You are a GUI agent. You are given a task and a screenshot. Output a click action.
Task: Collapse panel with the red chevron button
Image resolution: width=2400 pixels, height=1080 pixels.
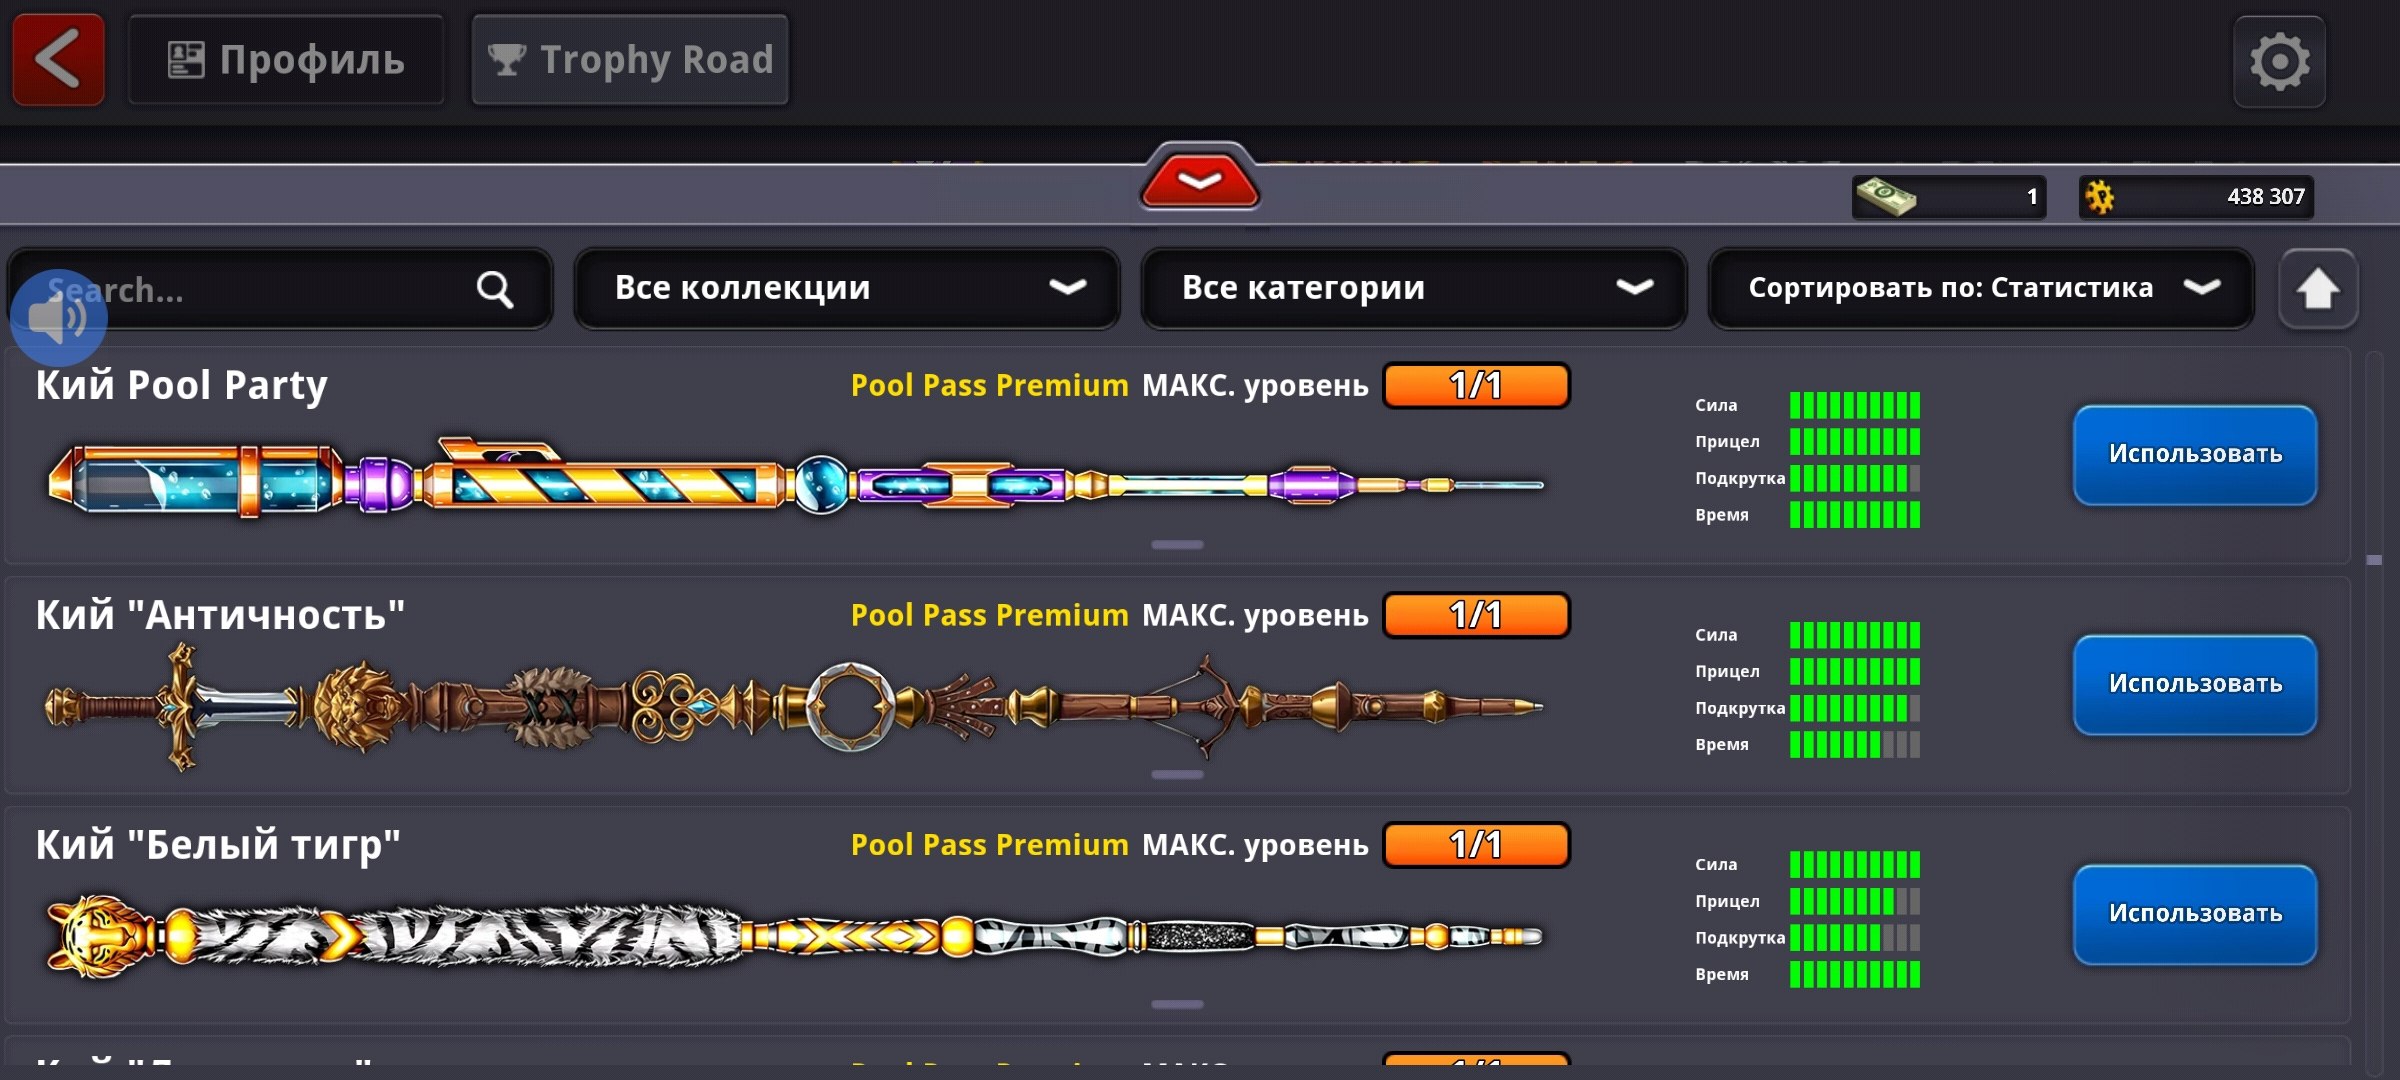pyautogui.click(x=1199, y=180)
